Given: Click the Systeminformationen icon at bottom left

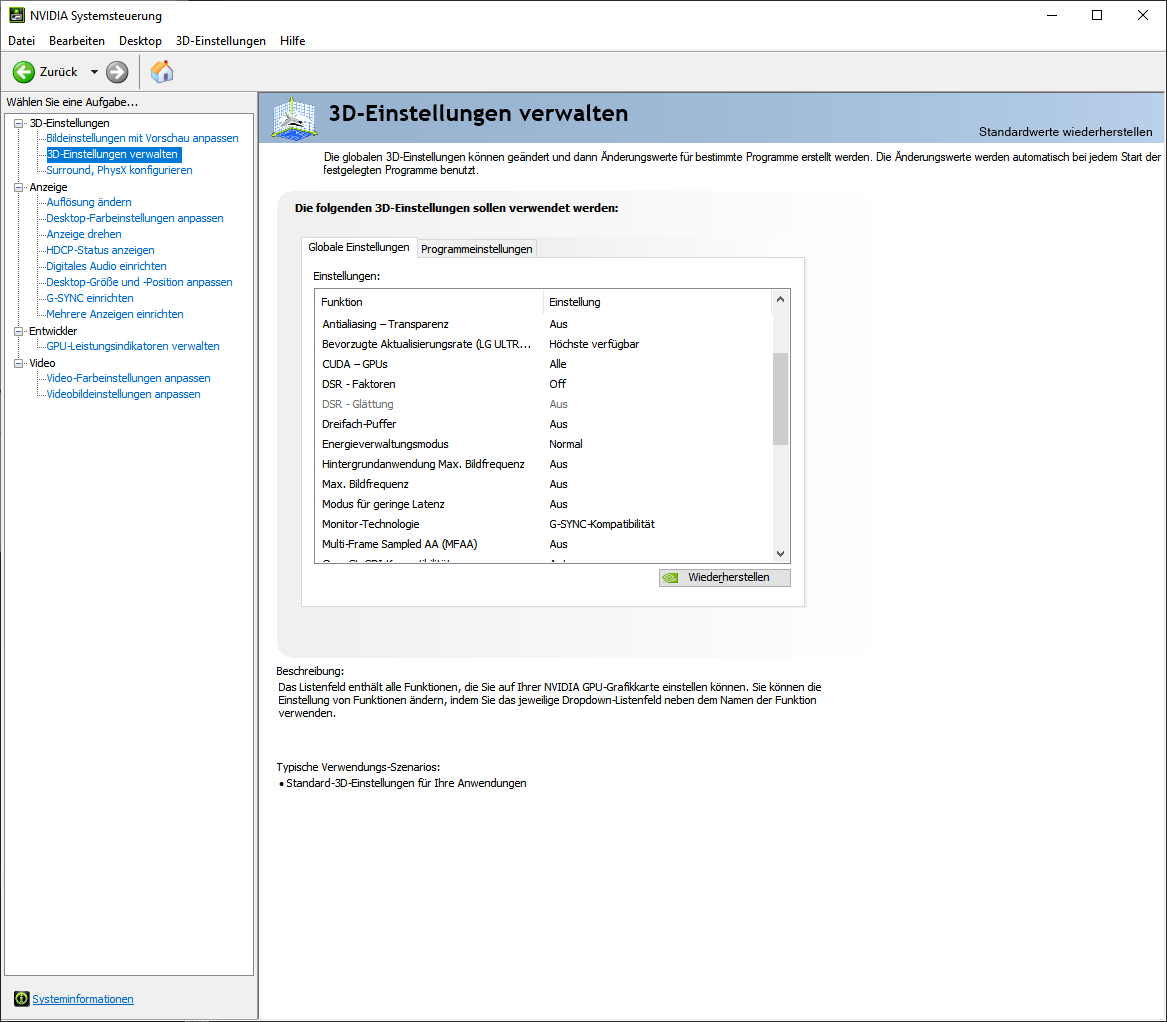Looking at the screenshot, I should point(22,999).
